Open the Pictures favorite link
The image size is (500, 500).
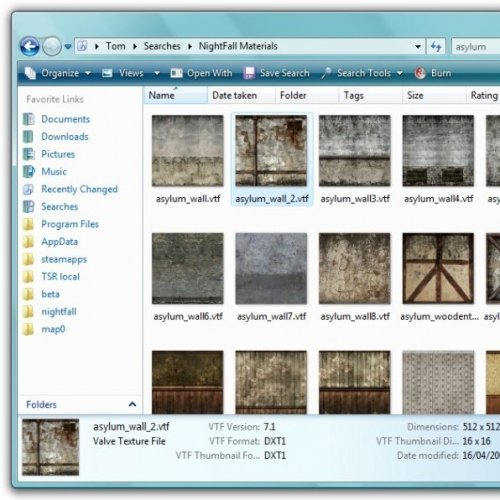58,154
